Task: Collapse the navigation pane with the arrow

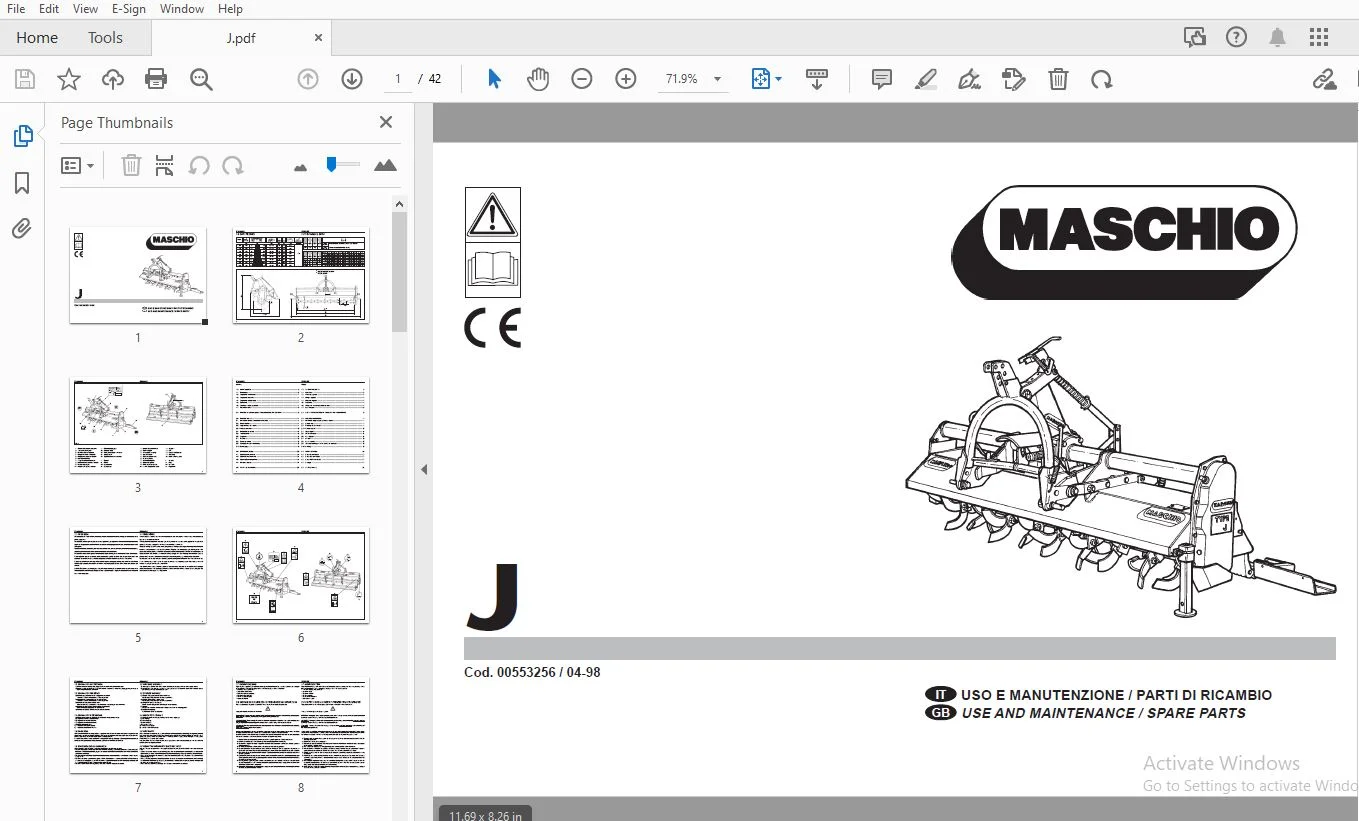Action: (x=424, y=469)
